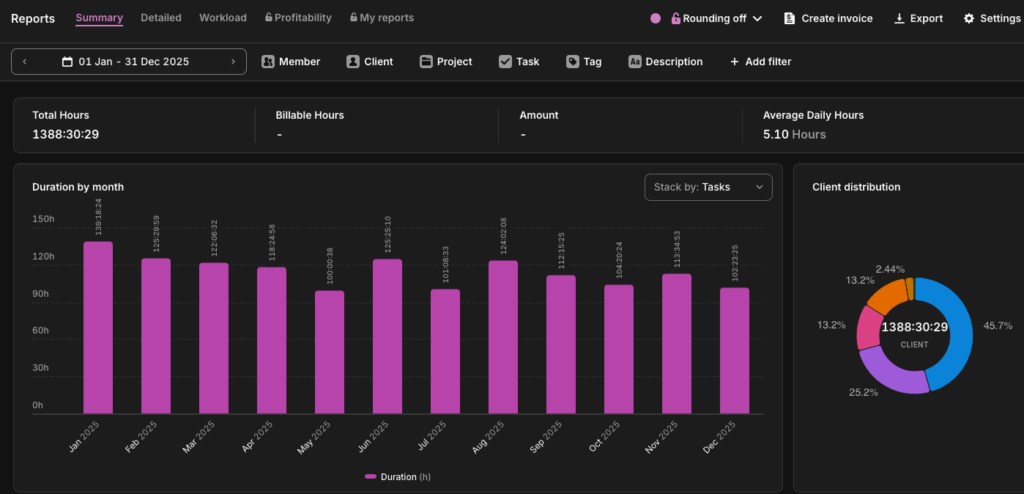Click the Member filter icon
This screenshot has width=1024, height=494.
pos(268,62)
